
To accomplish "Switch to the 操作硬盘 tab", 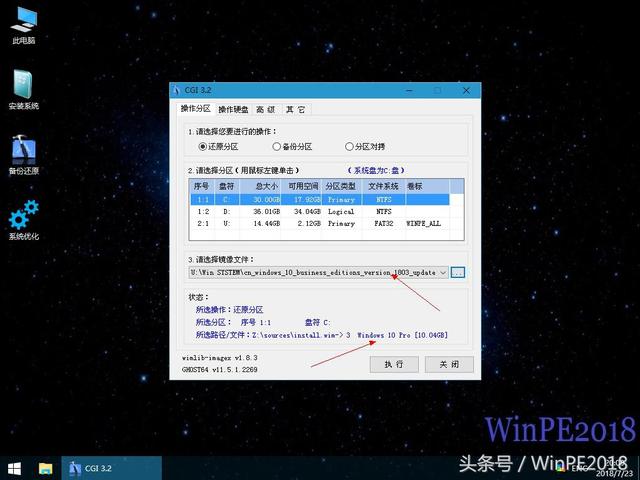I will tap(233, 109).
